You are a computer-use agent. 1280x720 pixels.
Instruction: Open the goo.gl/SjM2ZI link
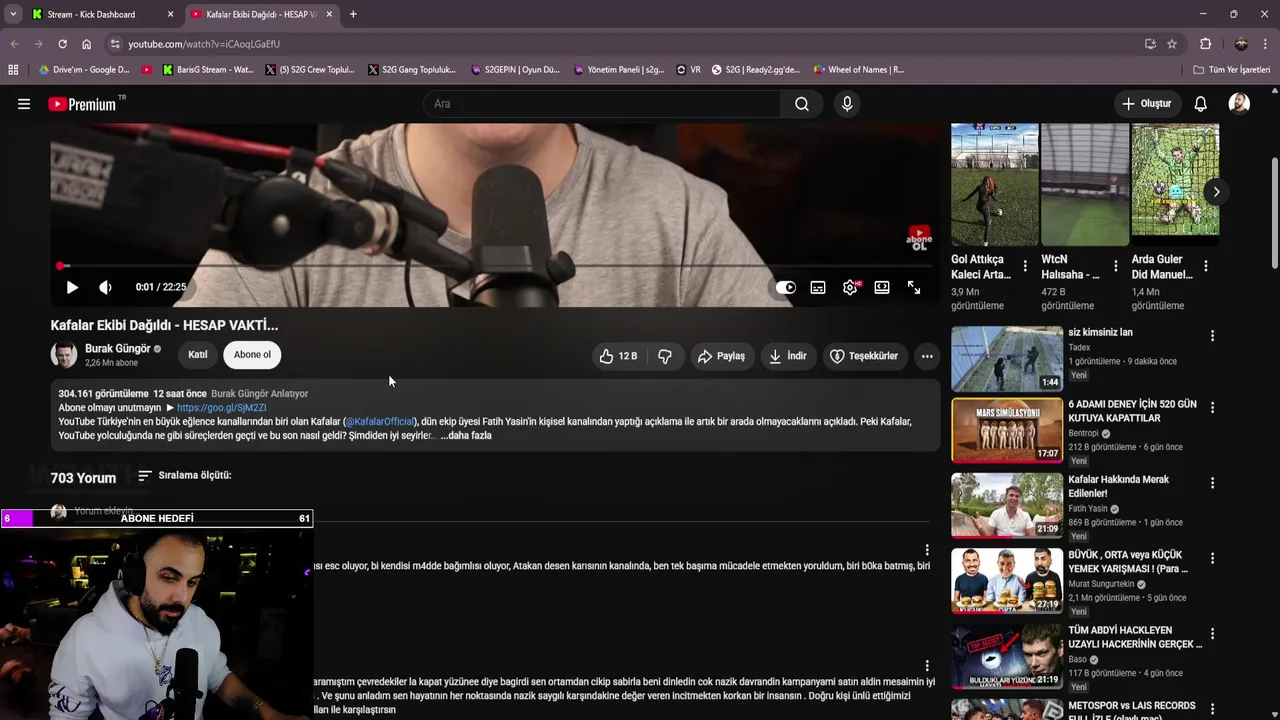click(x=222, y=408)
